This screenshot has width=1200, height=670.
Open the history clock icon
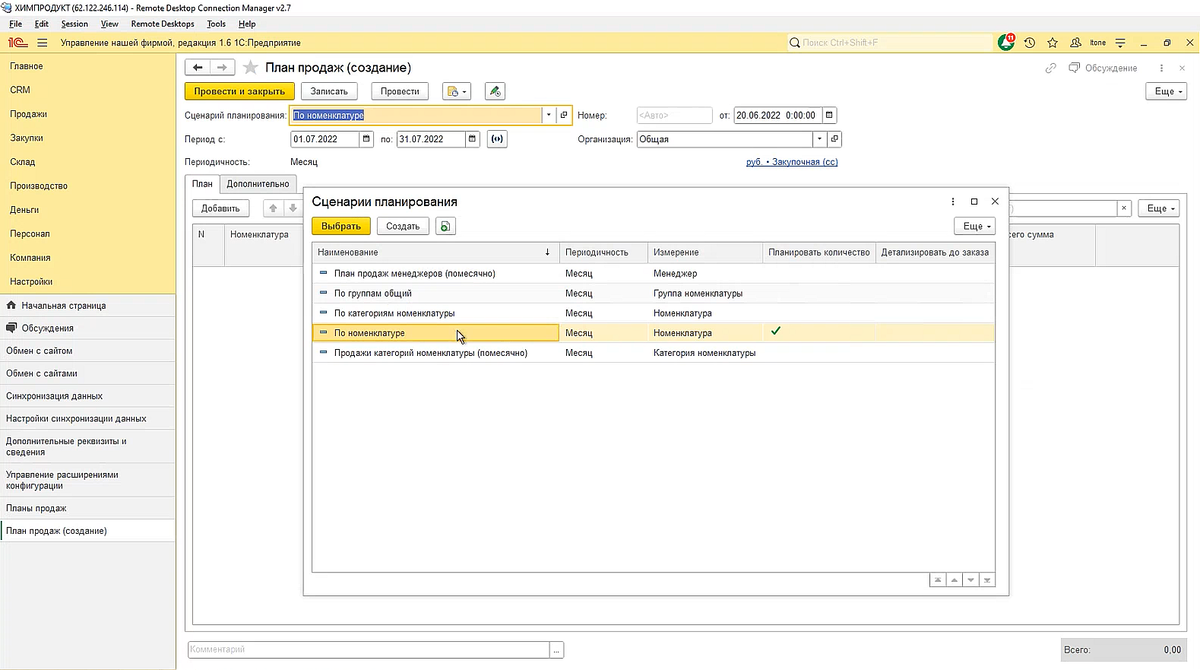[1029, 43]
